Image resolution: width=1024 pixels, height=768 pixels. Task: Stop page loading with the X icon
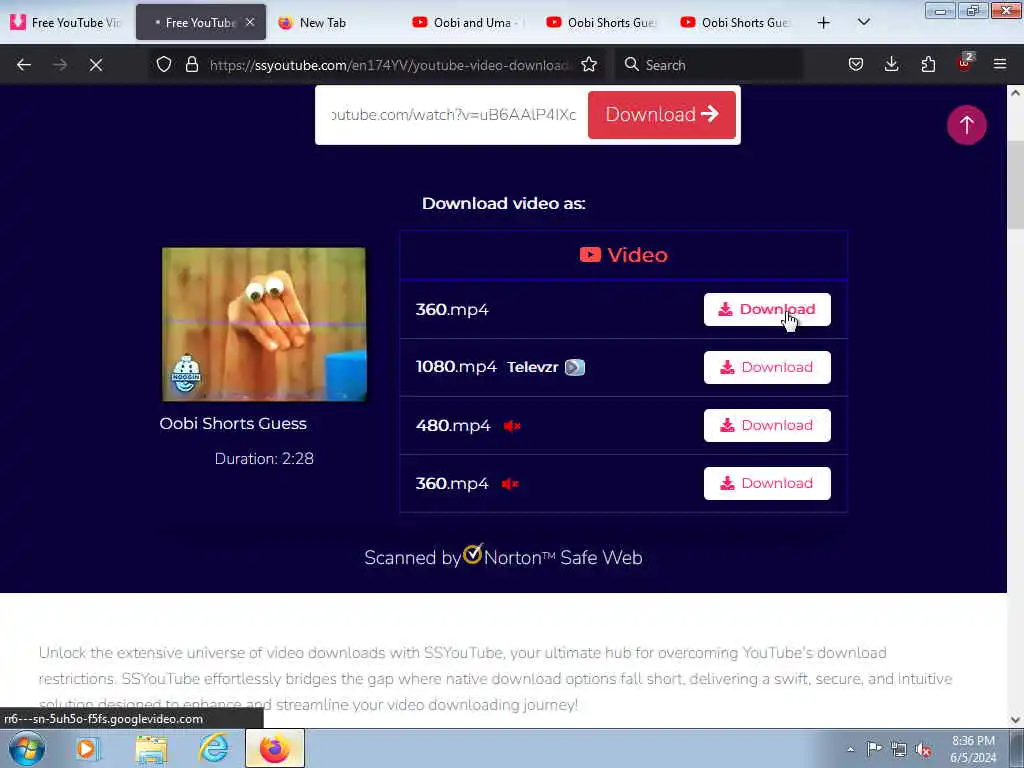(x=96, y=65)
